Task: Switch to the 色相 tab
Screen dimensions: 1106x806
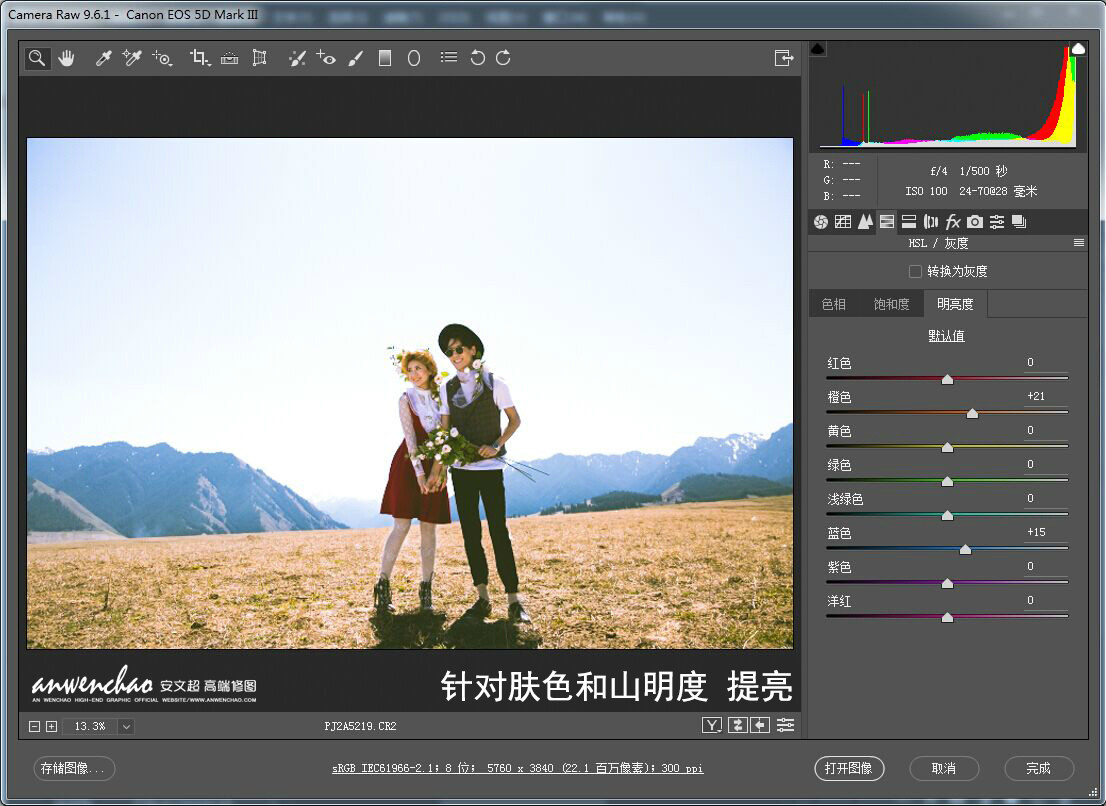Action: coord(834,304)
